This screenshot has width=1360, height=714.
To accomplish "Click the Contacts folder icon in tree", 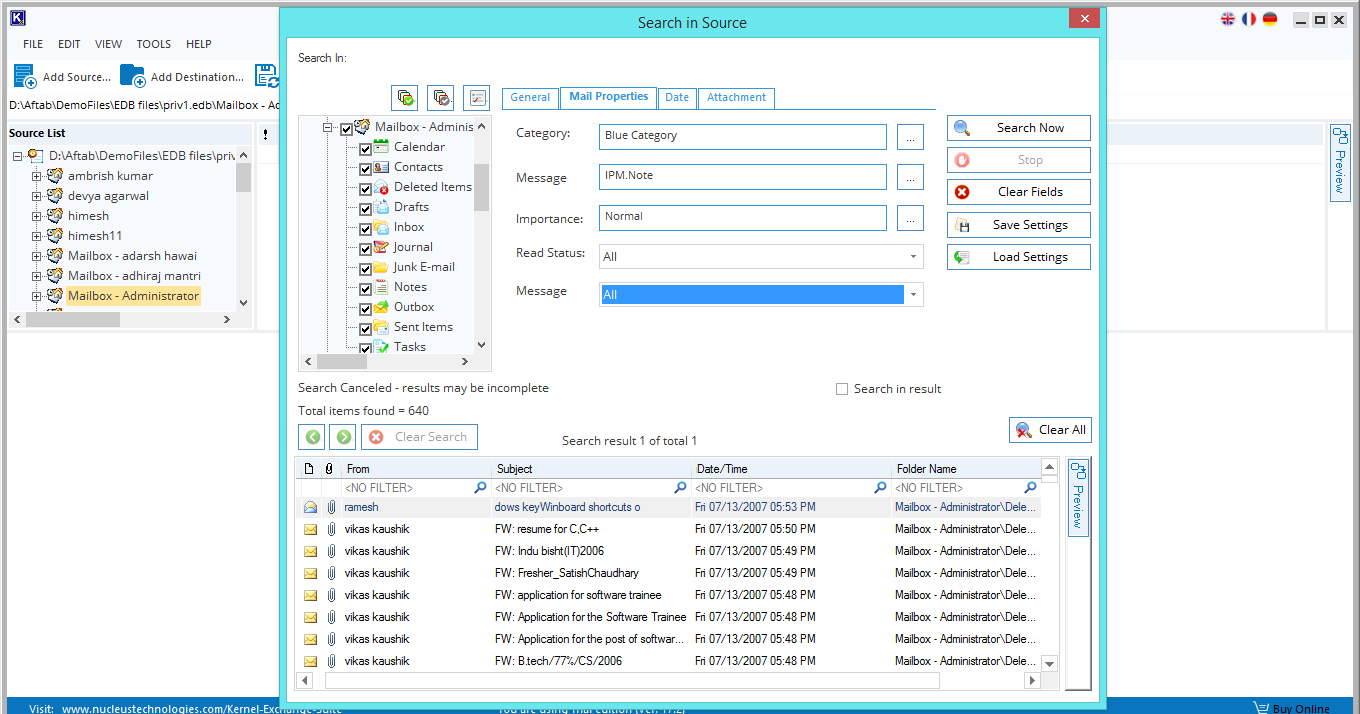I will click(381, 167).
